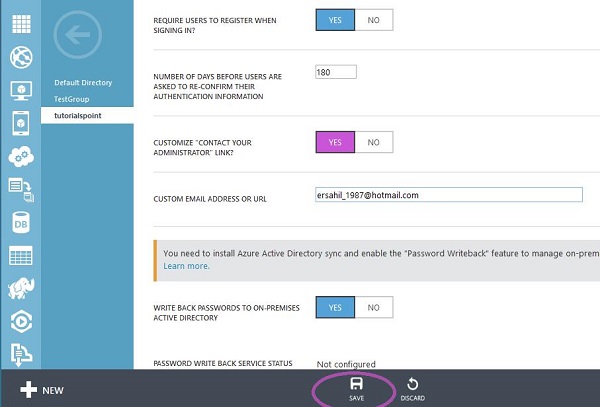Screen dimensions: 600x407
Task: Open the SQL Databases DB icon
Action: 21,221
